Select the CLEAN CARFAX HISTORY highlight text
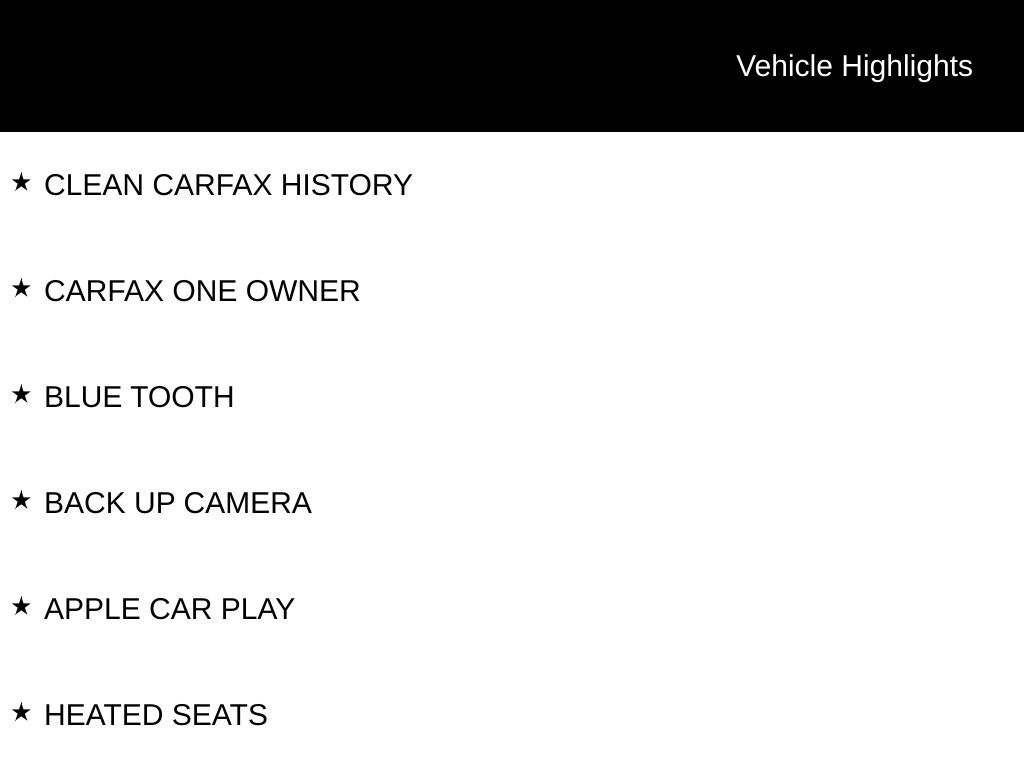The height and width of the screenshot is (768, 1024). [228, 185]
